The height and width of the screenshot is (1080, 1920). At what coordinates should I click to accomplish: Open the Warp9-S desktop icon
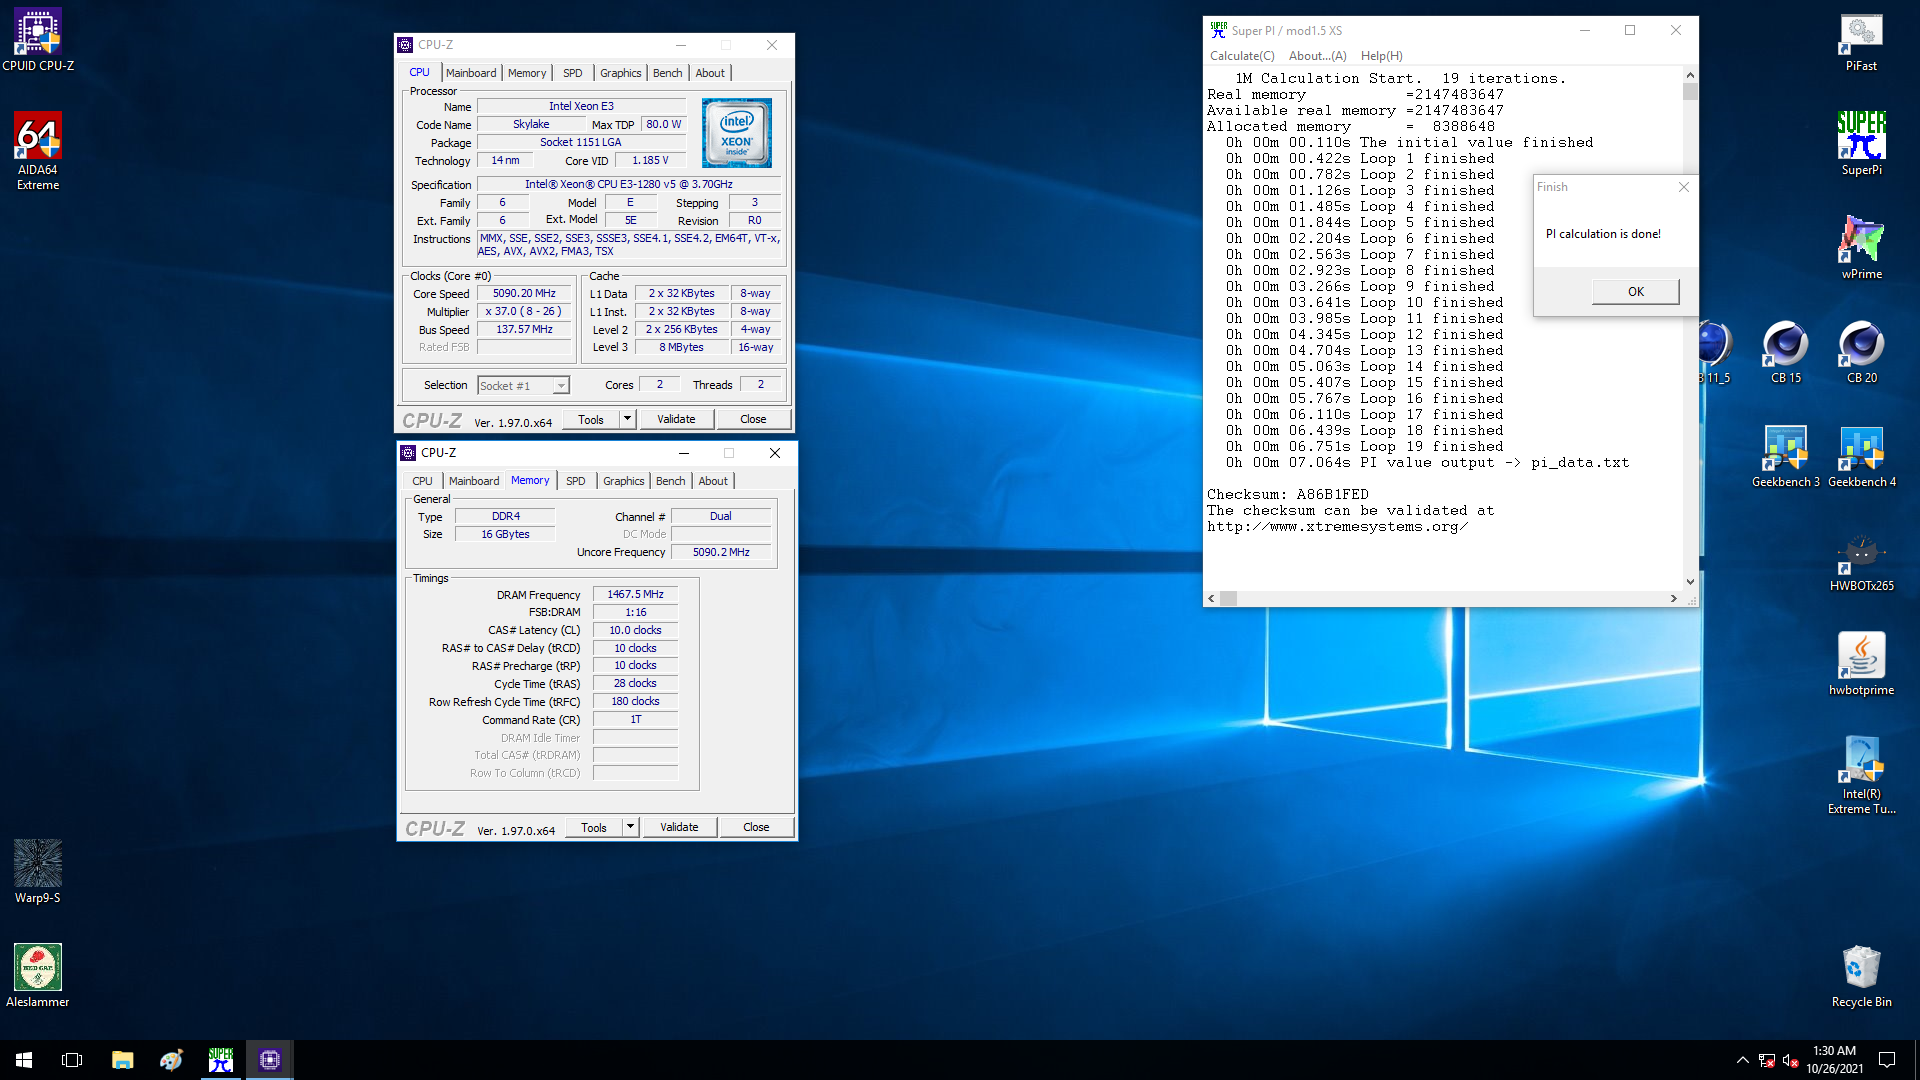pos(38,872)
